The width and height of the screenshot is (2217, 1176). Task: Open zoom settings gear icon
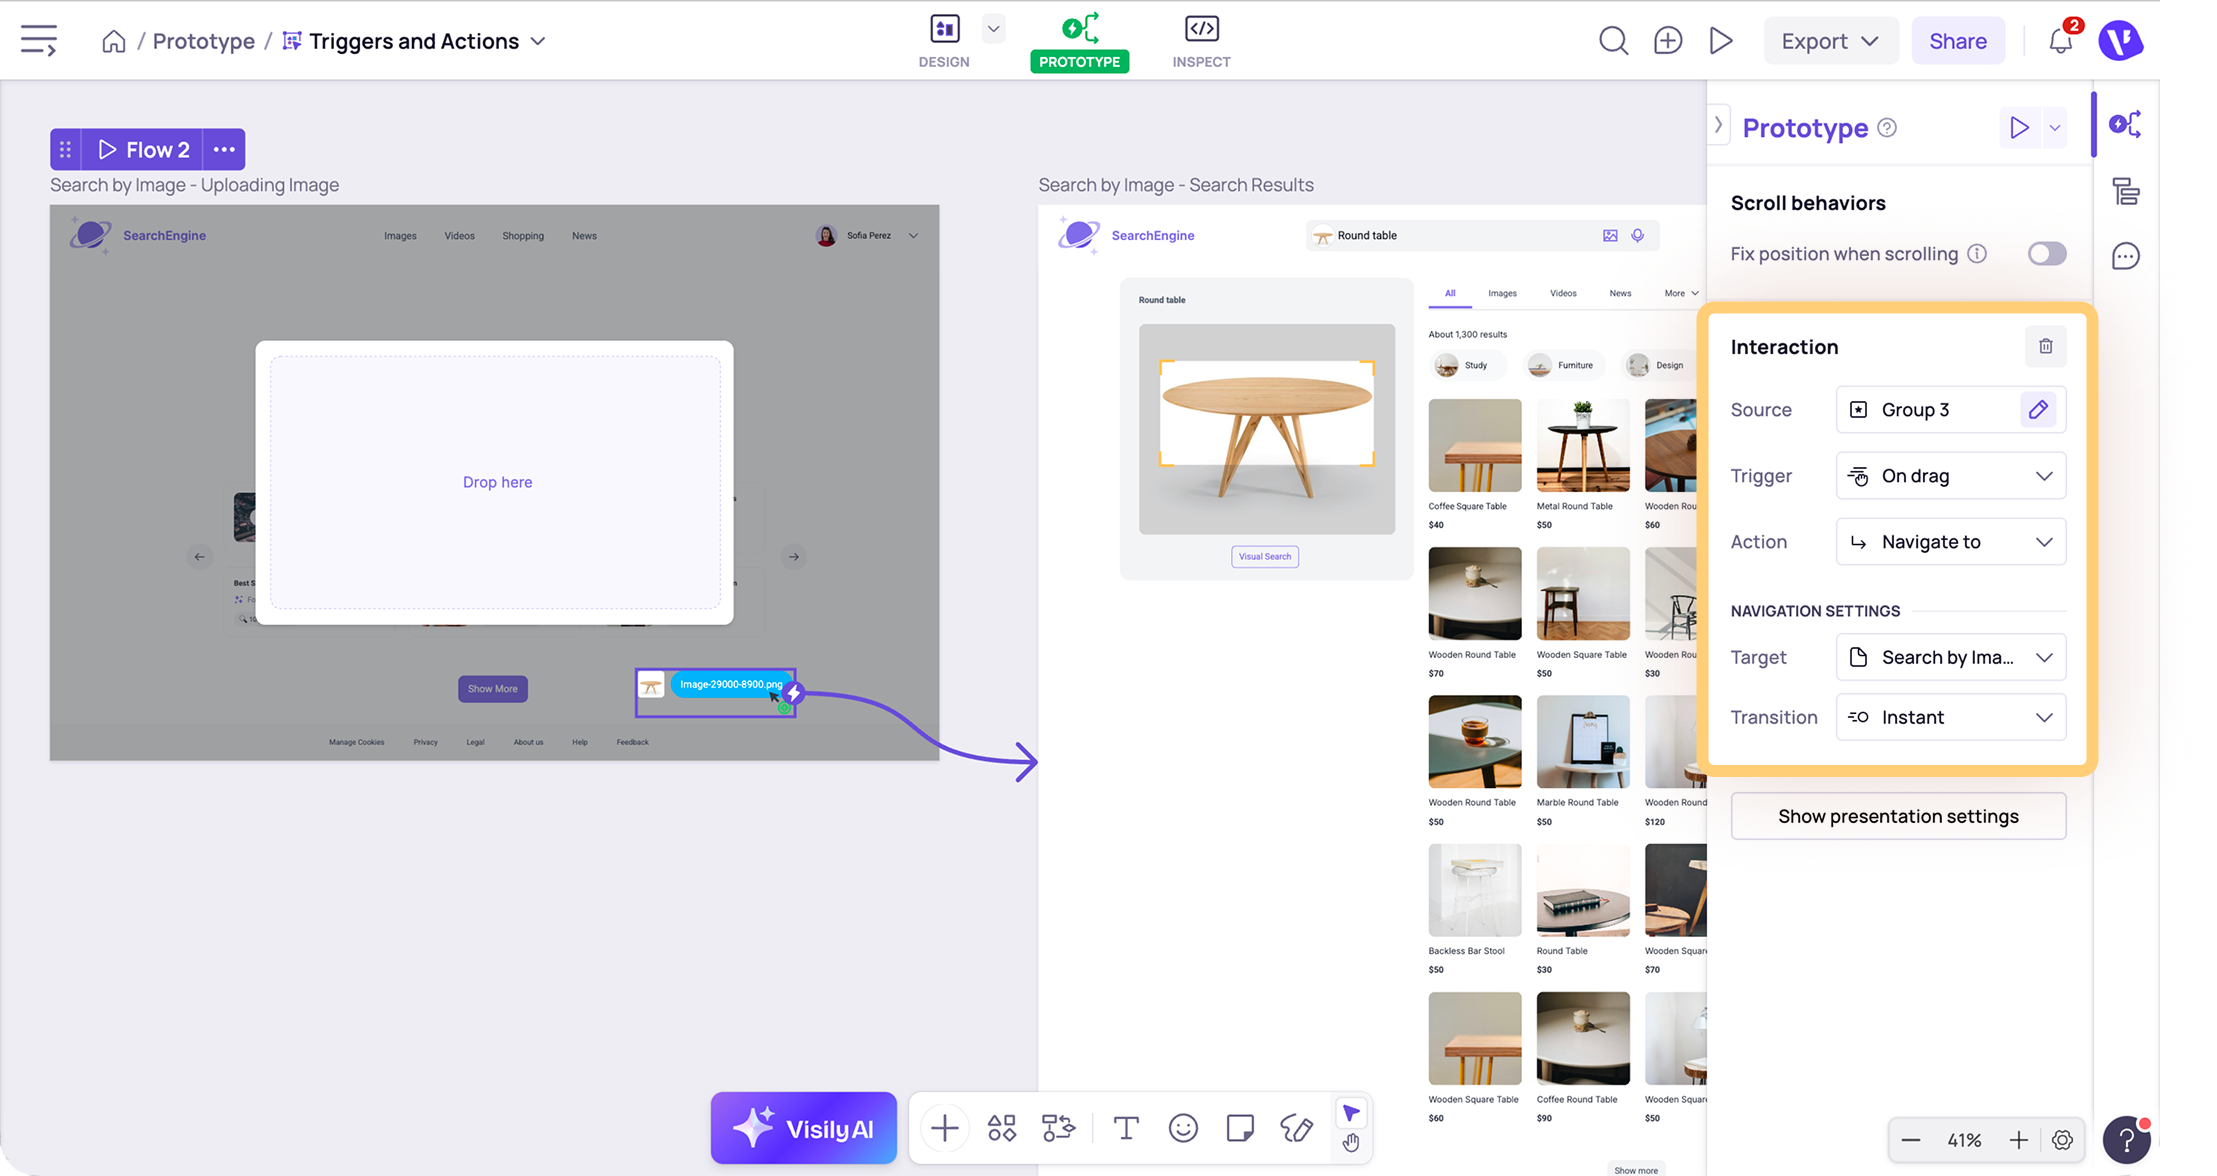(2062, 1140)
